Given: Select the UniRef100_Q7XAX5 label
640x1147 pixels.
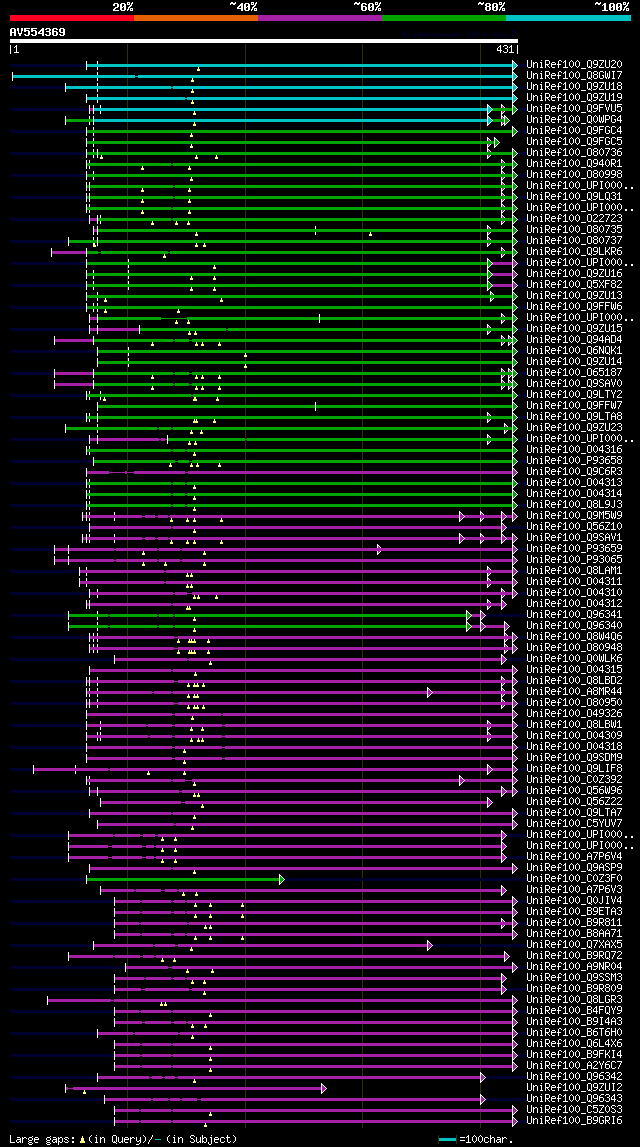Looking at the screenshot, I should (x=574, y=944).
